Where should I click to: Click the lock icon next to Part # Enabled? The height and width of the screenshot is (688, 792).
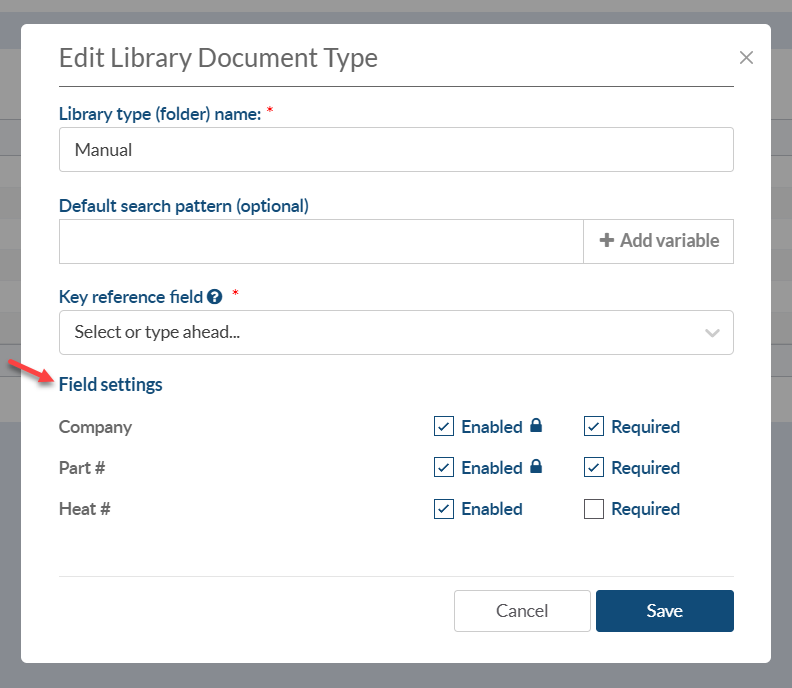point(536,467)
